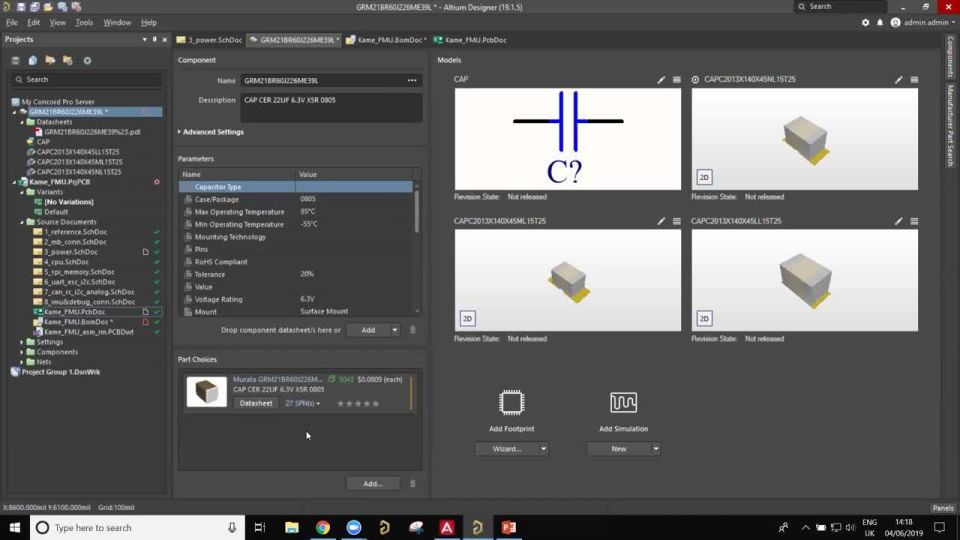This screenshot has height=540, width=960.
Task: Expand the Settings folder in Projects tree
Action: (22, 342)
